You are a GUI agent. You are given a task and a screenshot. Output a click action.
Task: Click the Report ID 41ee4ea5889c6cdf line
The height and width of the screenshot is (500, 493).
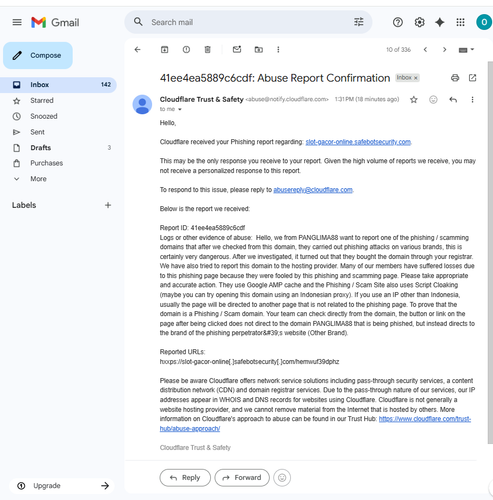[x=202, y=228]
